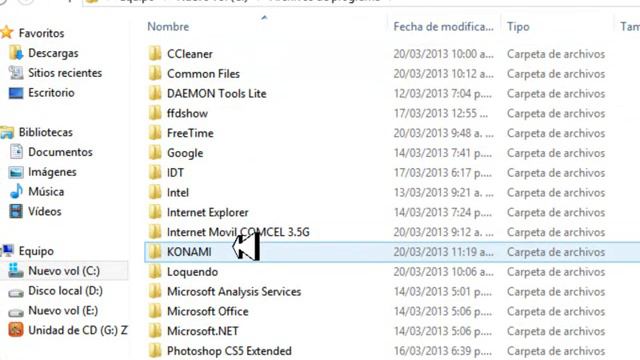
Task: Open Nuevo vol (C:) in navigation pane
Action: pyautogui.click(x=64, y=271)
